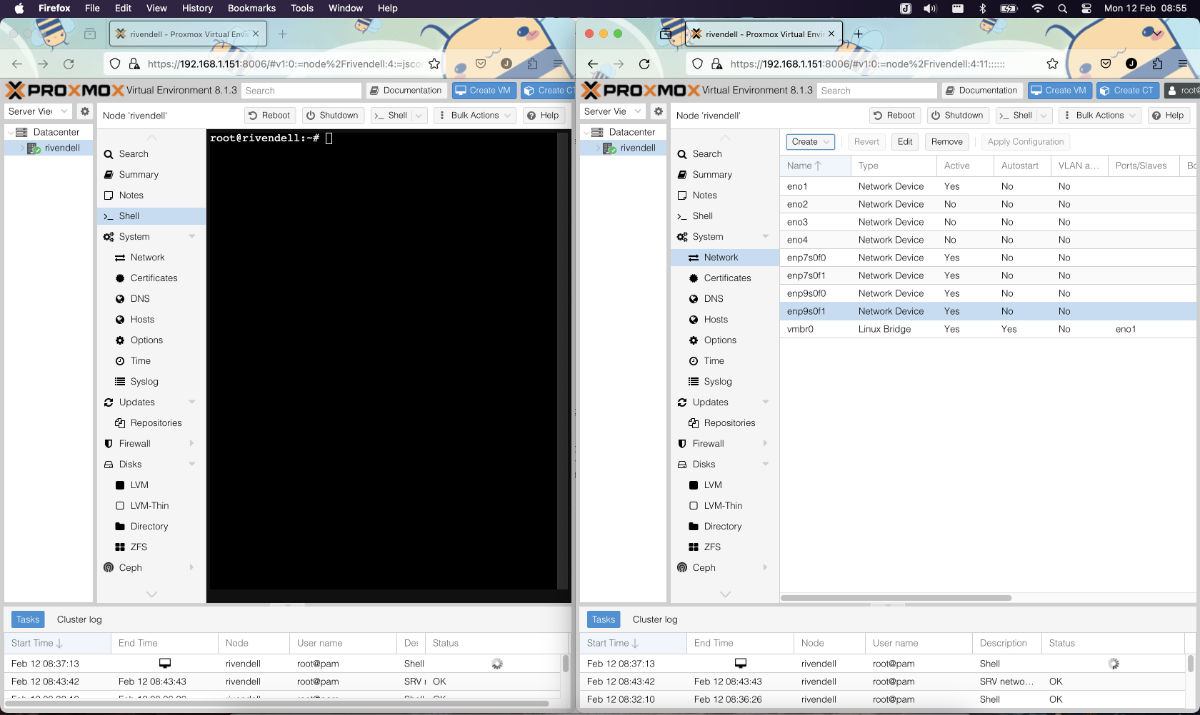
Task: Open the ZFS storage icon
Action: [x=119, y=546]
